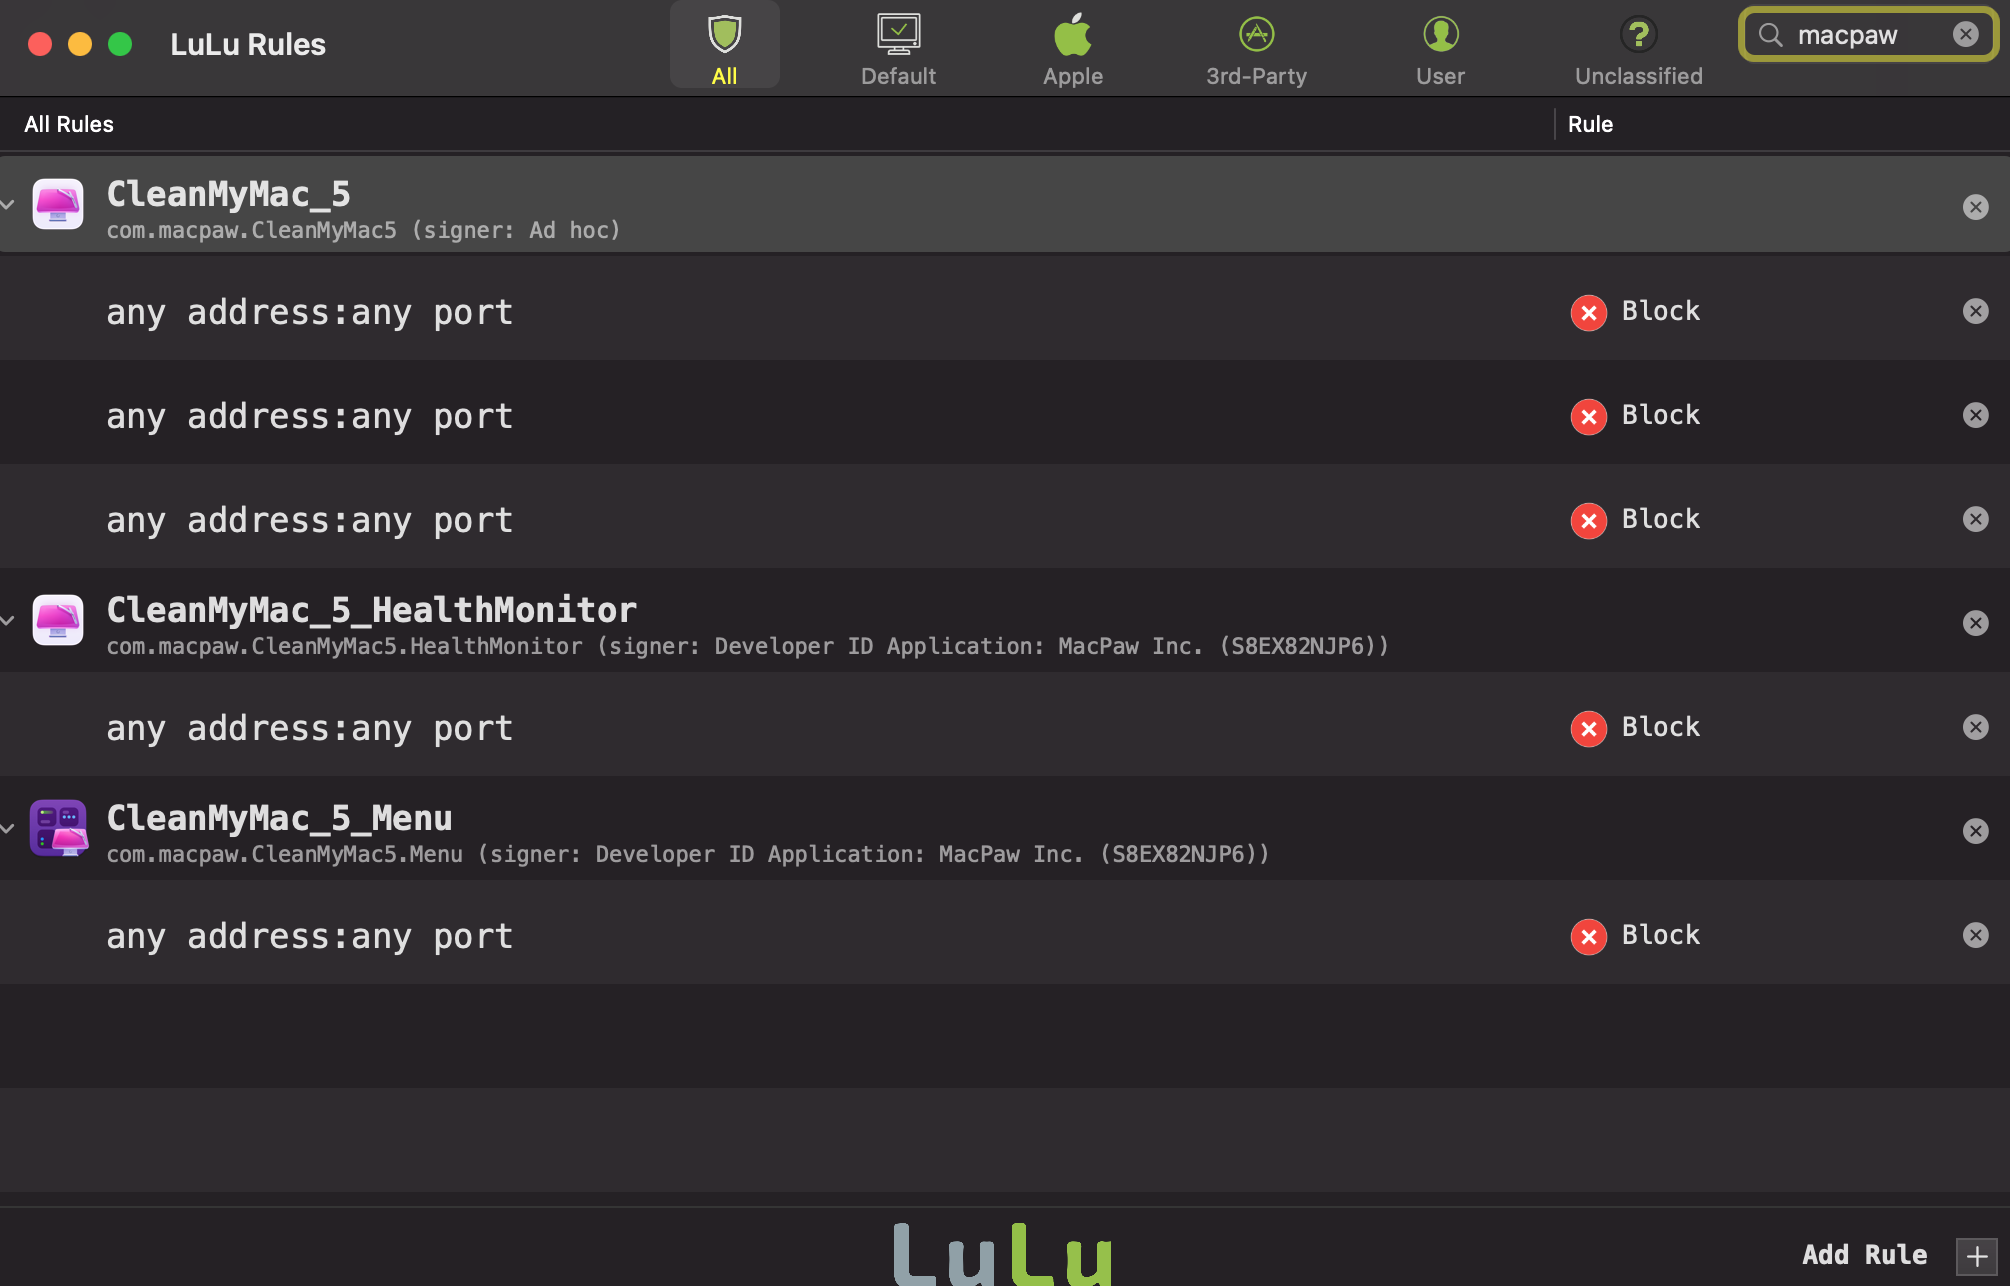
Task: Delete all CleanMyMac_5 rules
Action: [1975, 207]
